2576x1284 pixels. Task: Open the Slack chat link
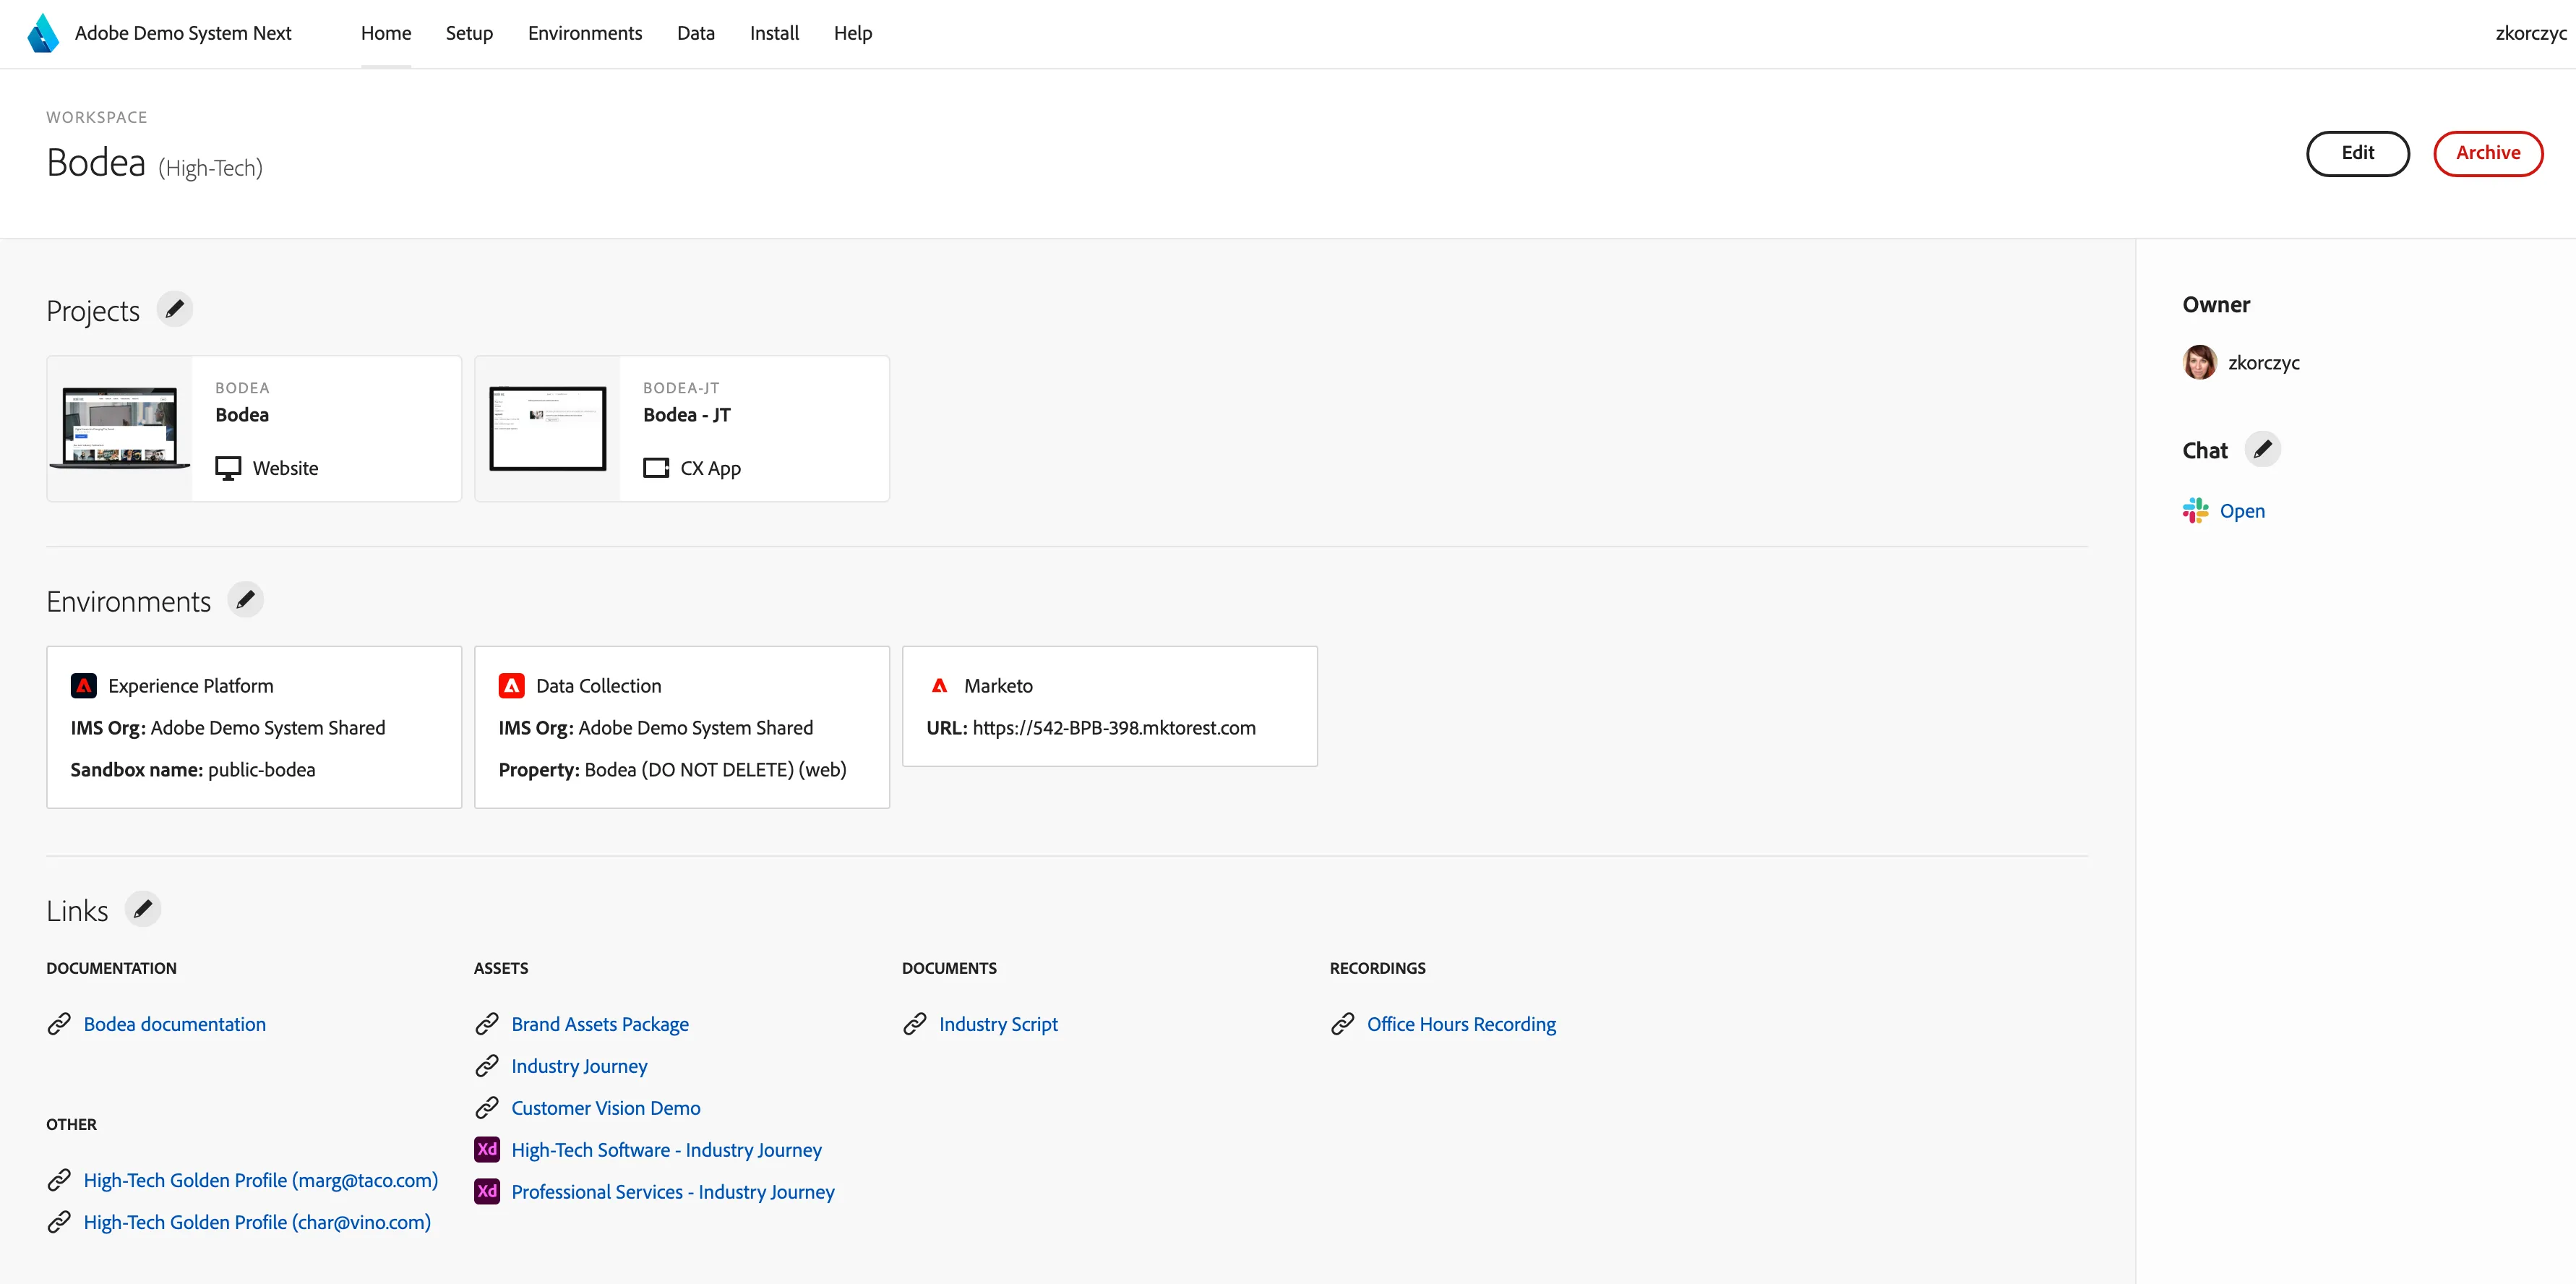[x=2242, y=511]
